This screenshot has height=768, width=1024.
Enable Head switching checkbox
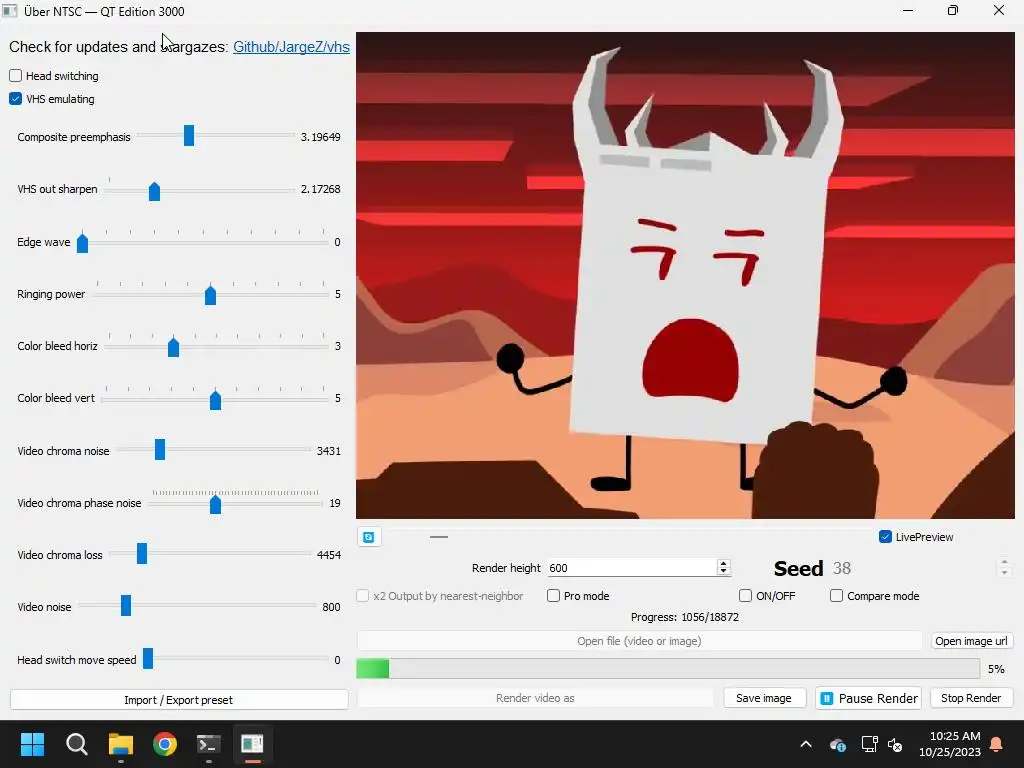pos(16,76)
